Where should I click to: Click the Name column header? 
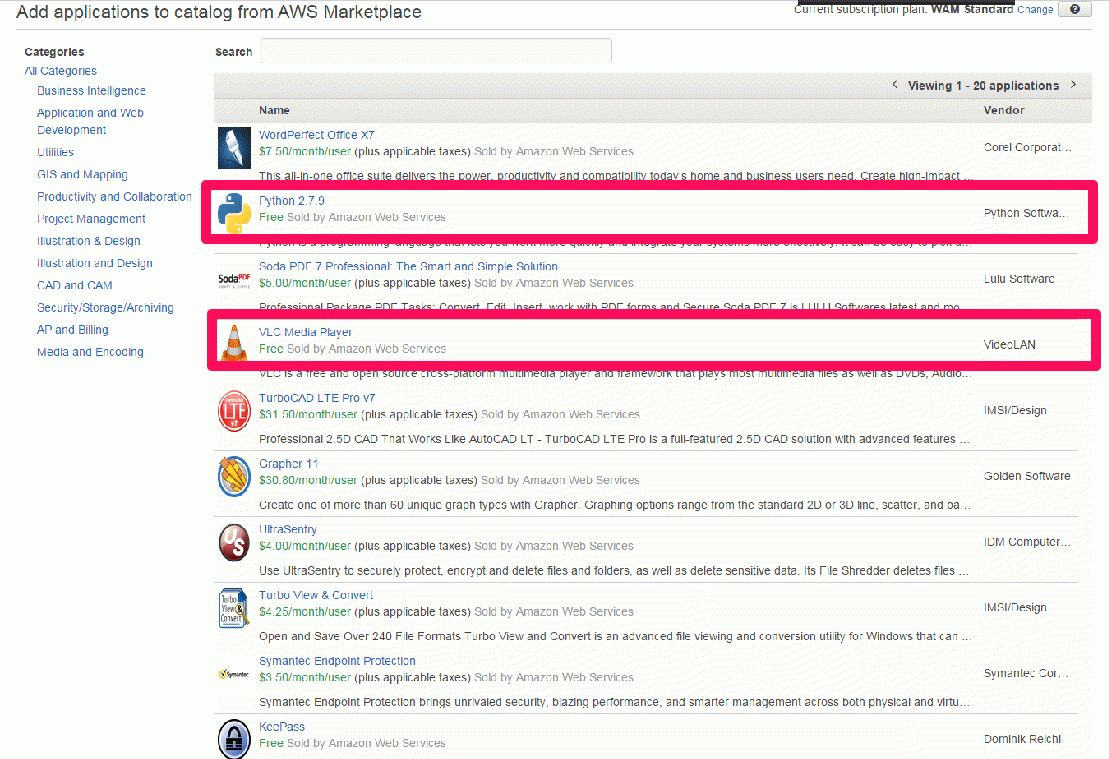pos(274,110)
